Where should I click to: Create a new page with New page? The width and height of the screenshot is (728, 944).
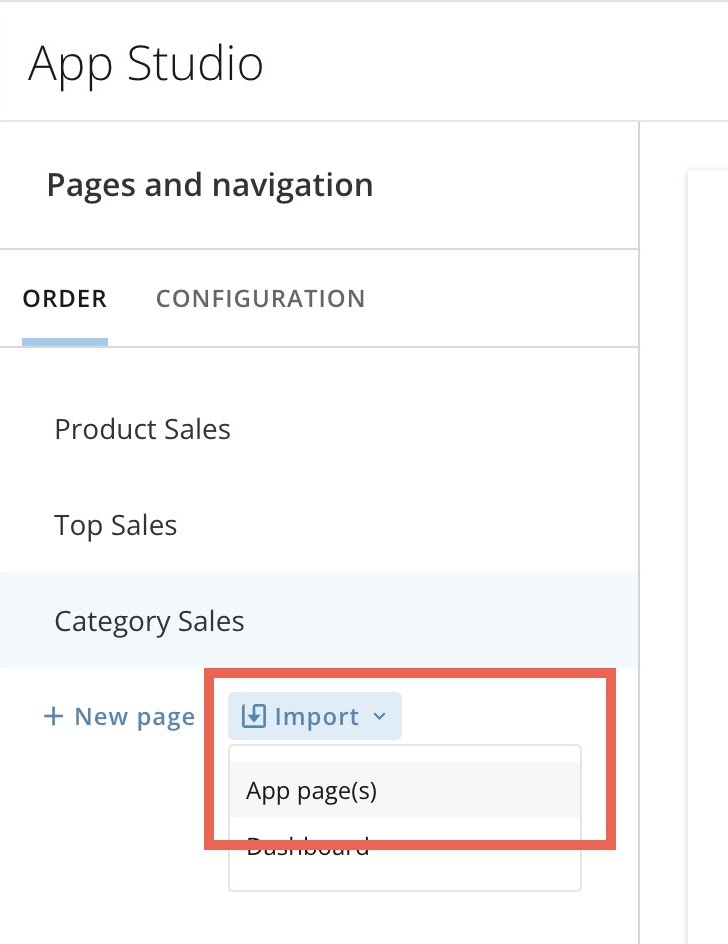click(x=134, y=716)
